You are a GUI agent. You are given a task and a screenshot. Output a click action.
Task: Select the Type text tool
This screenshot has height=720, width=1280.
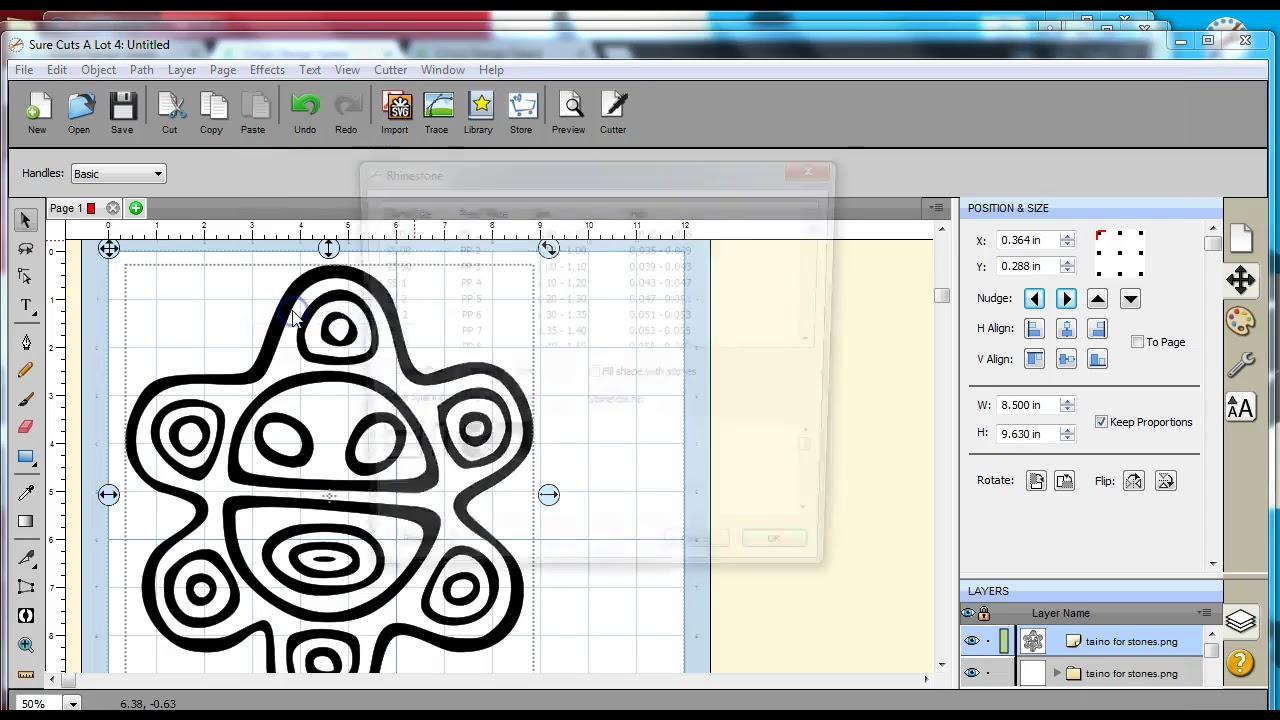coord(26,306)
